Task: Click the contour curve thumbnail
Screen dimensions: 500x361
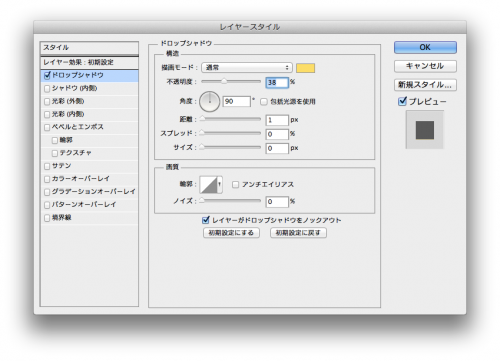Action: (x=208, y=185)
